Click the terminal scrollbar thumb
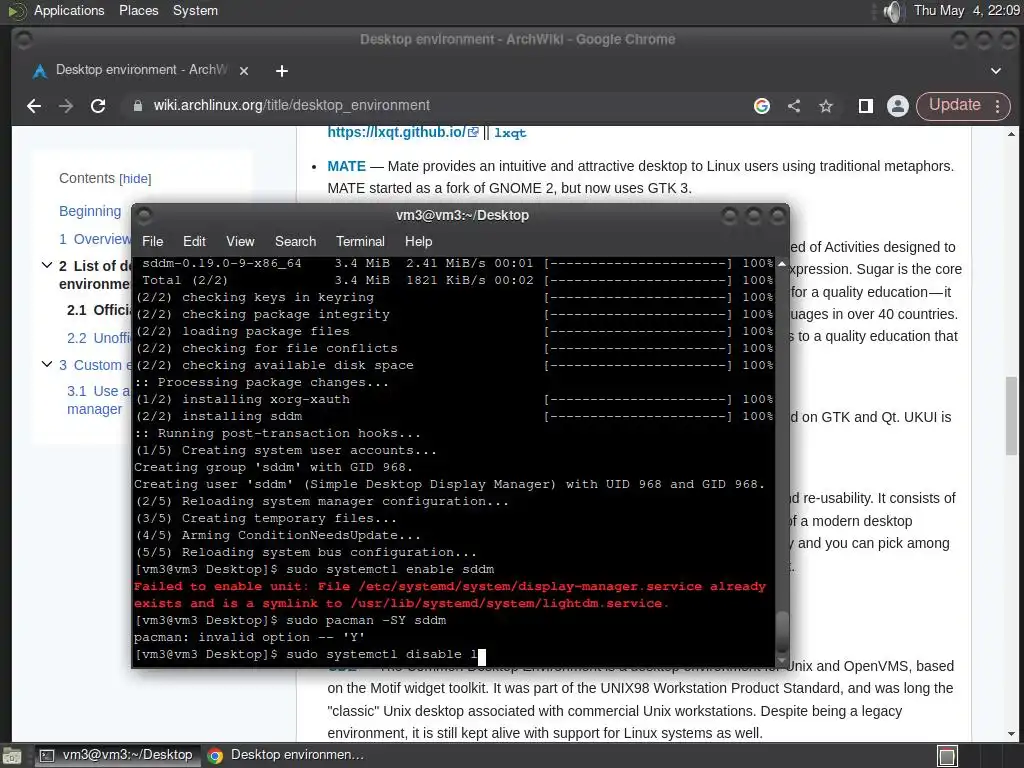The width and height of the screenshot is (1024, 768). 782,632
